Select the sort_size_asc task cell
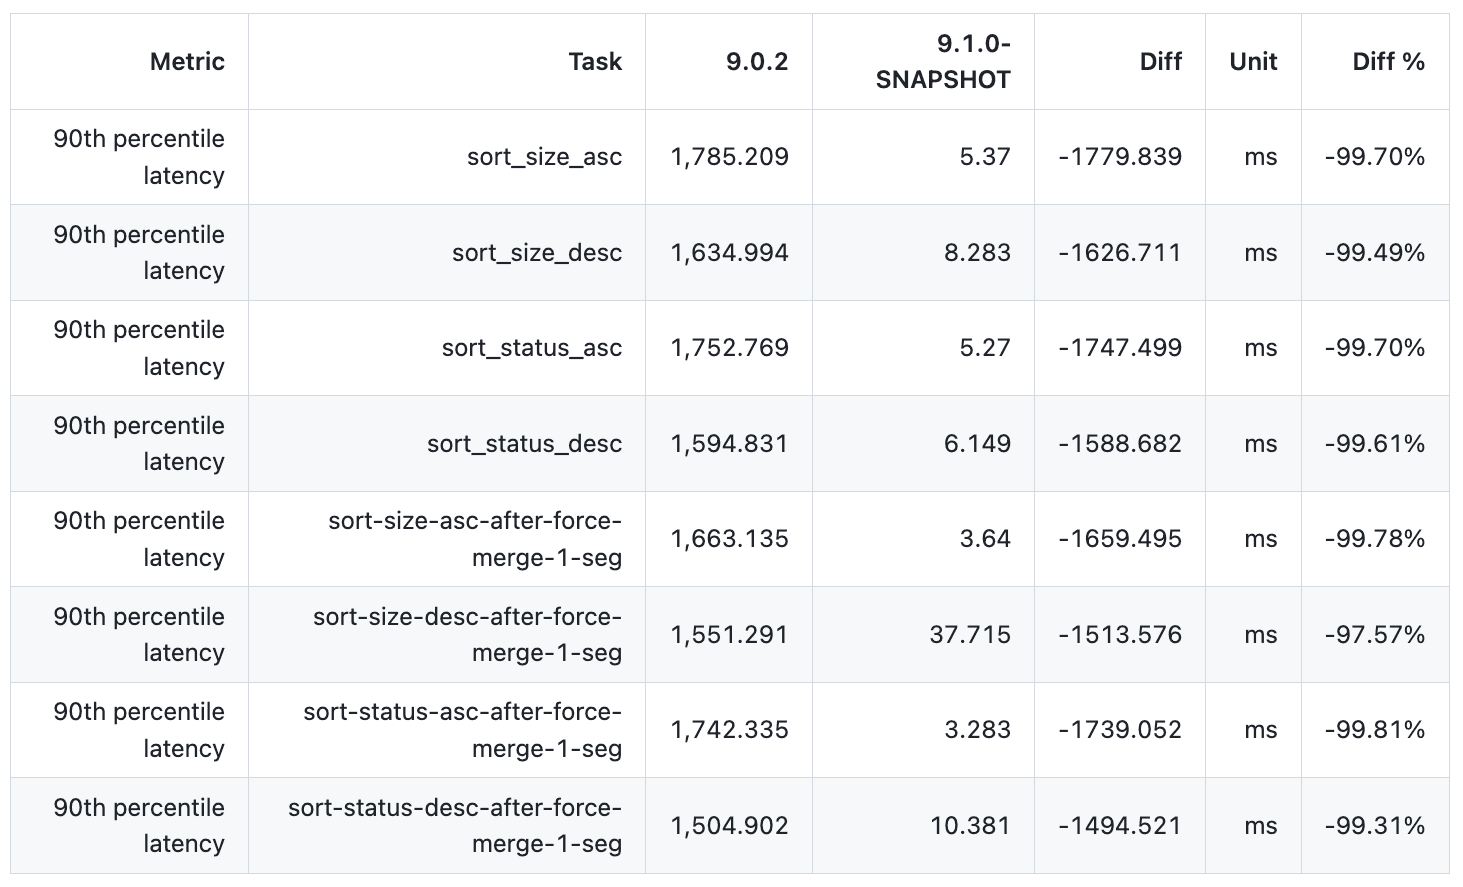Viewport: 1463px width, 887px height. (544, 157)
